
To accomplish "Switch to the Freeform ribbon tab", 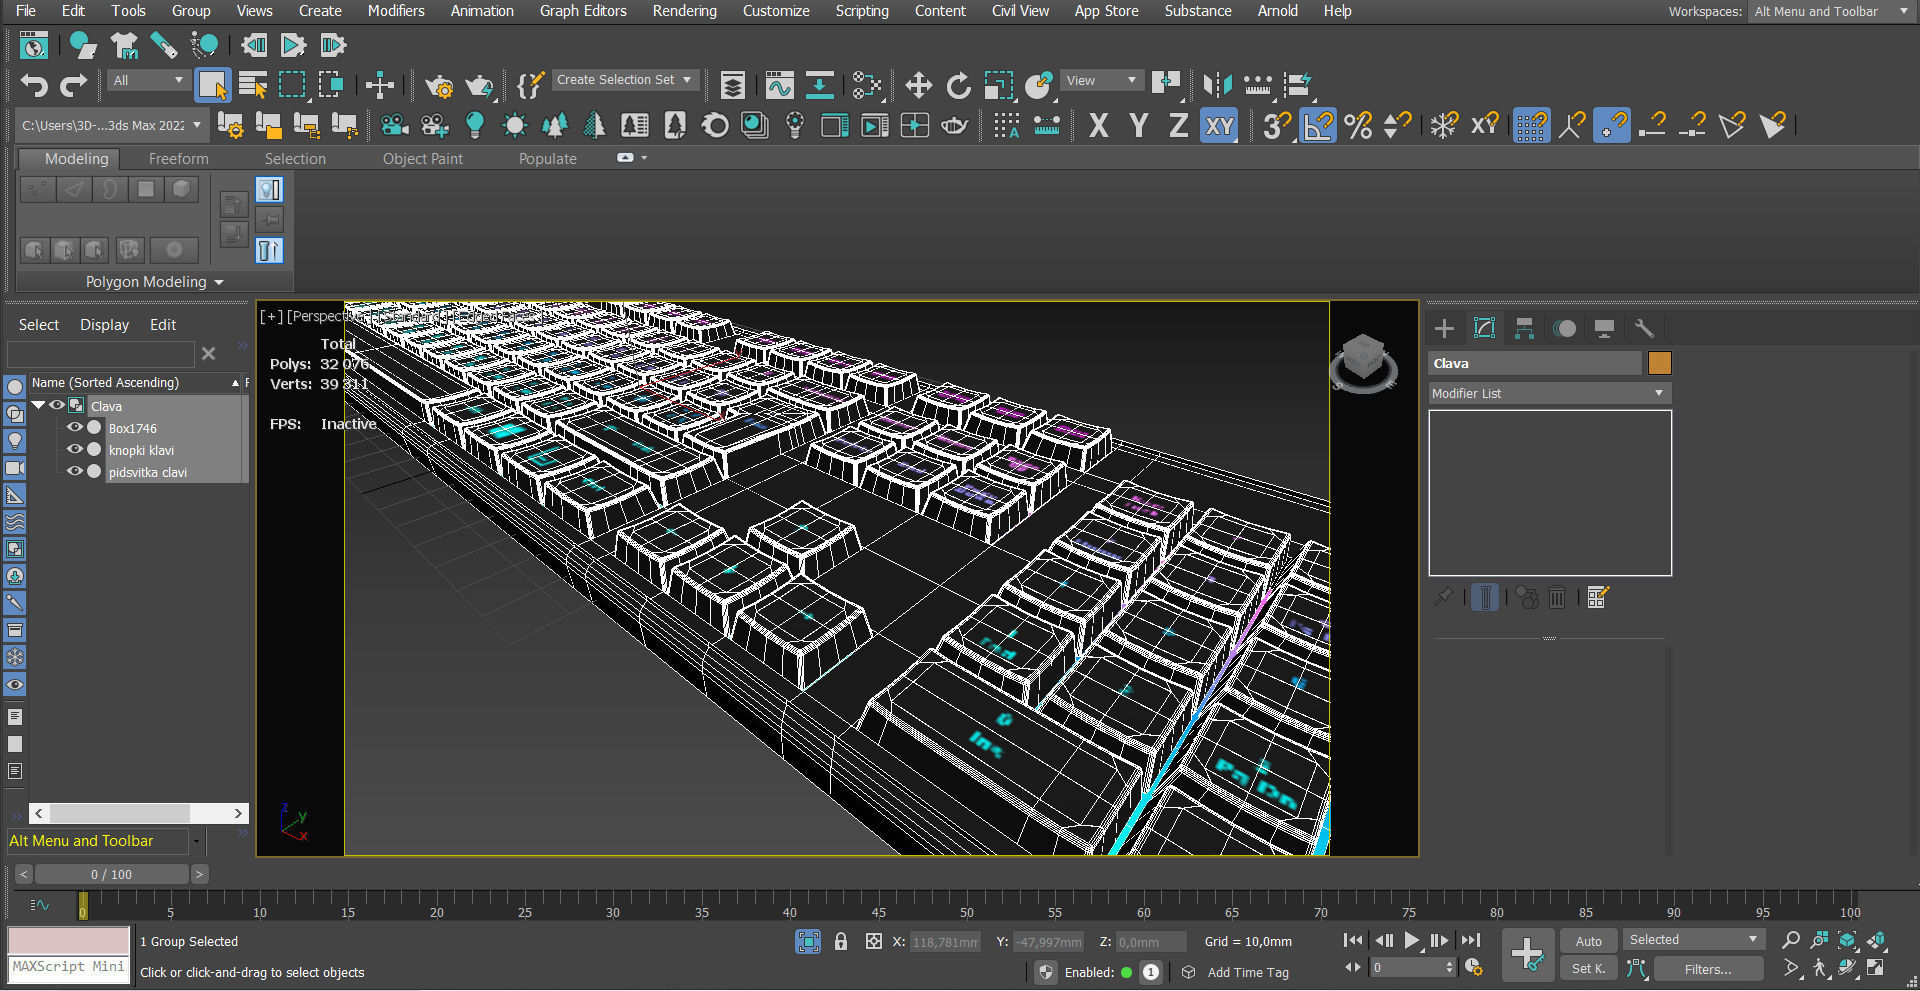I will pos(178,159).
